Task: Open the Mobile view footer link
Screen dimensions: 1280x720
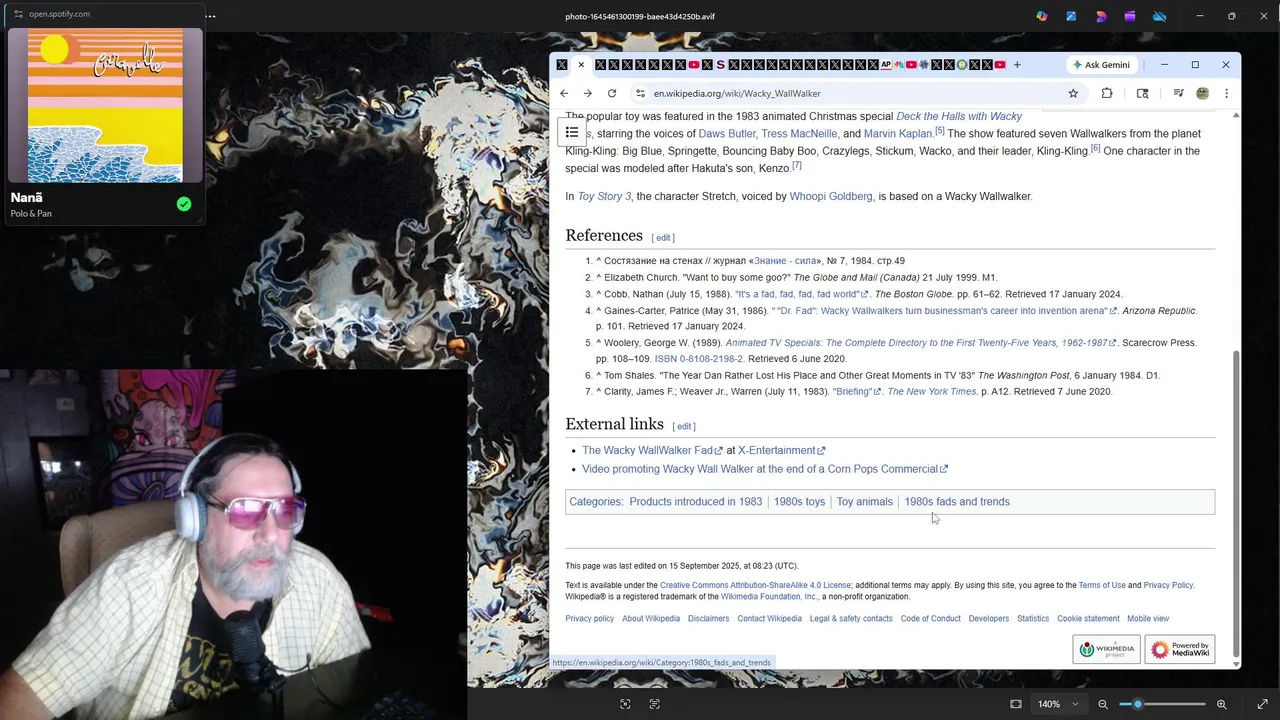Action: point(1148,619)
